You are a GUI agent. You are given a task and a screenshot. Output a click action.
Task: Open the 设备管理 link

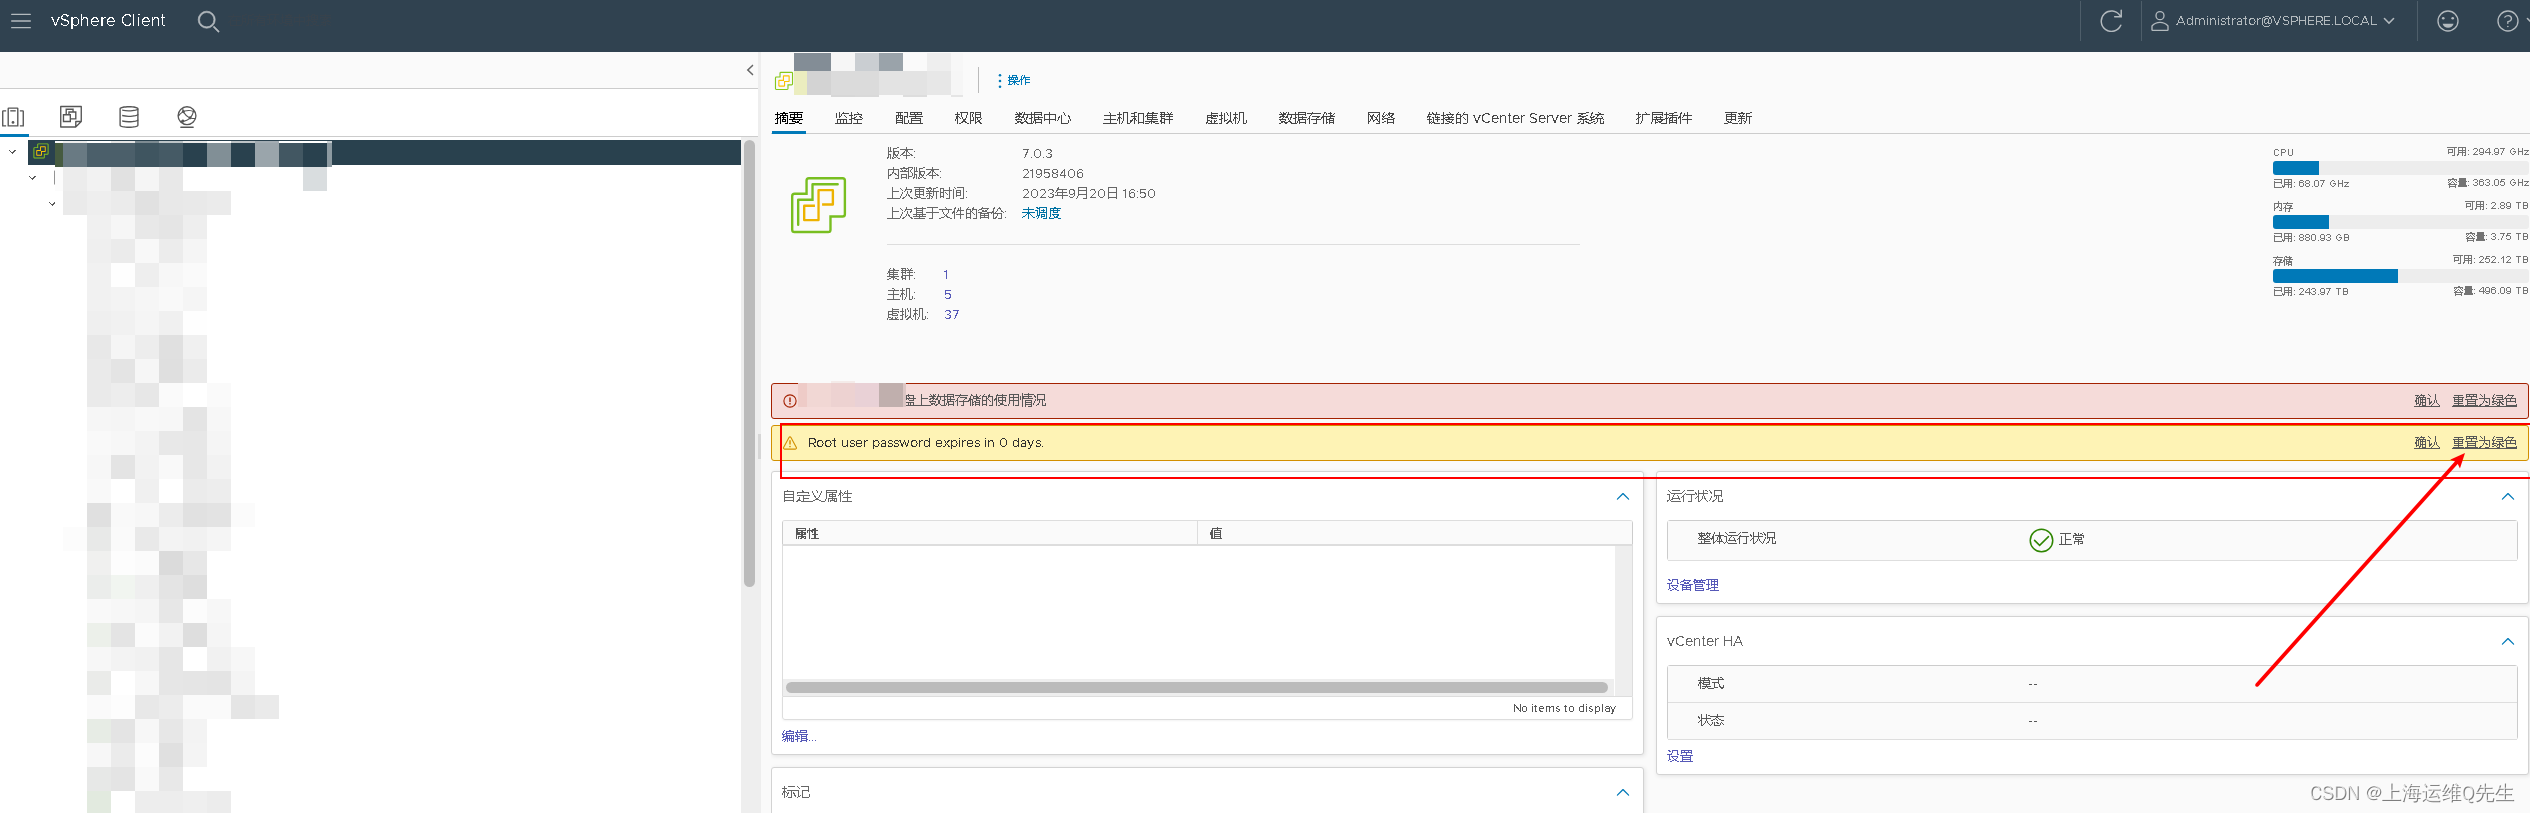(1692, 585)
